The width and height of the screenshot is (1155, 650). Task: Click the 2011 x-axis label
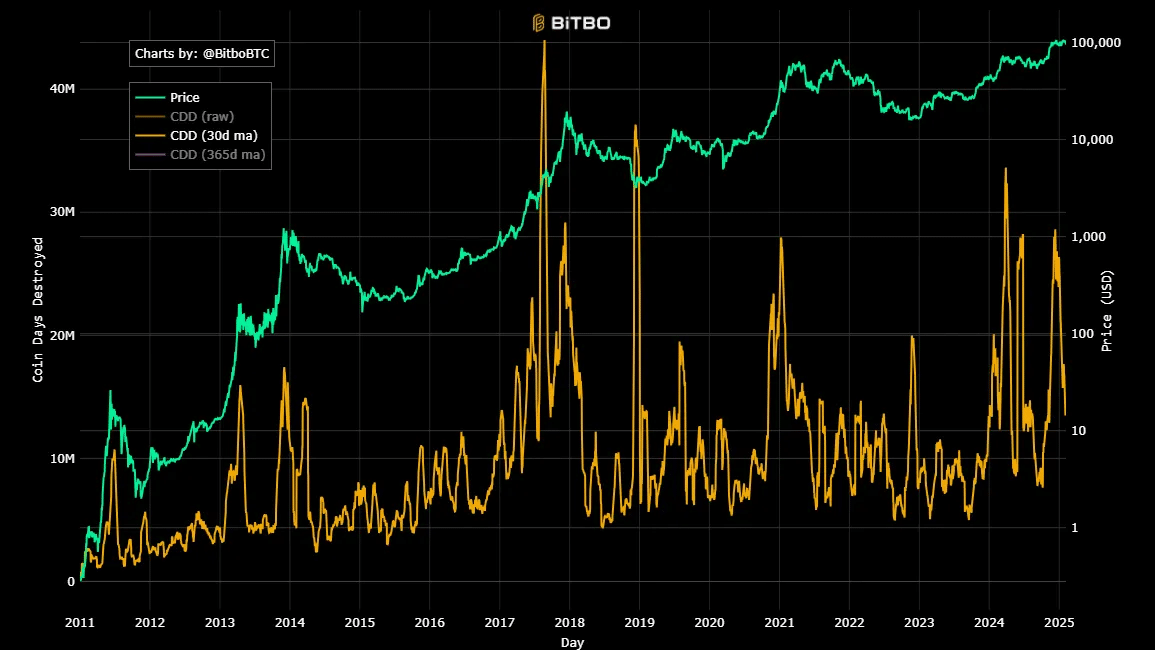click(x=80, y=623)
